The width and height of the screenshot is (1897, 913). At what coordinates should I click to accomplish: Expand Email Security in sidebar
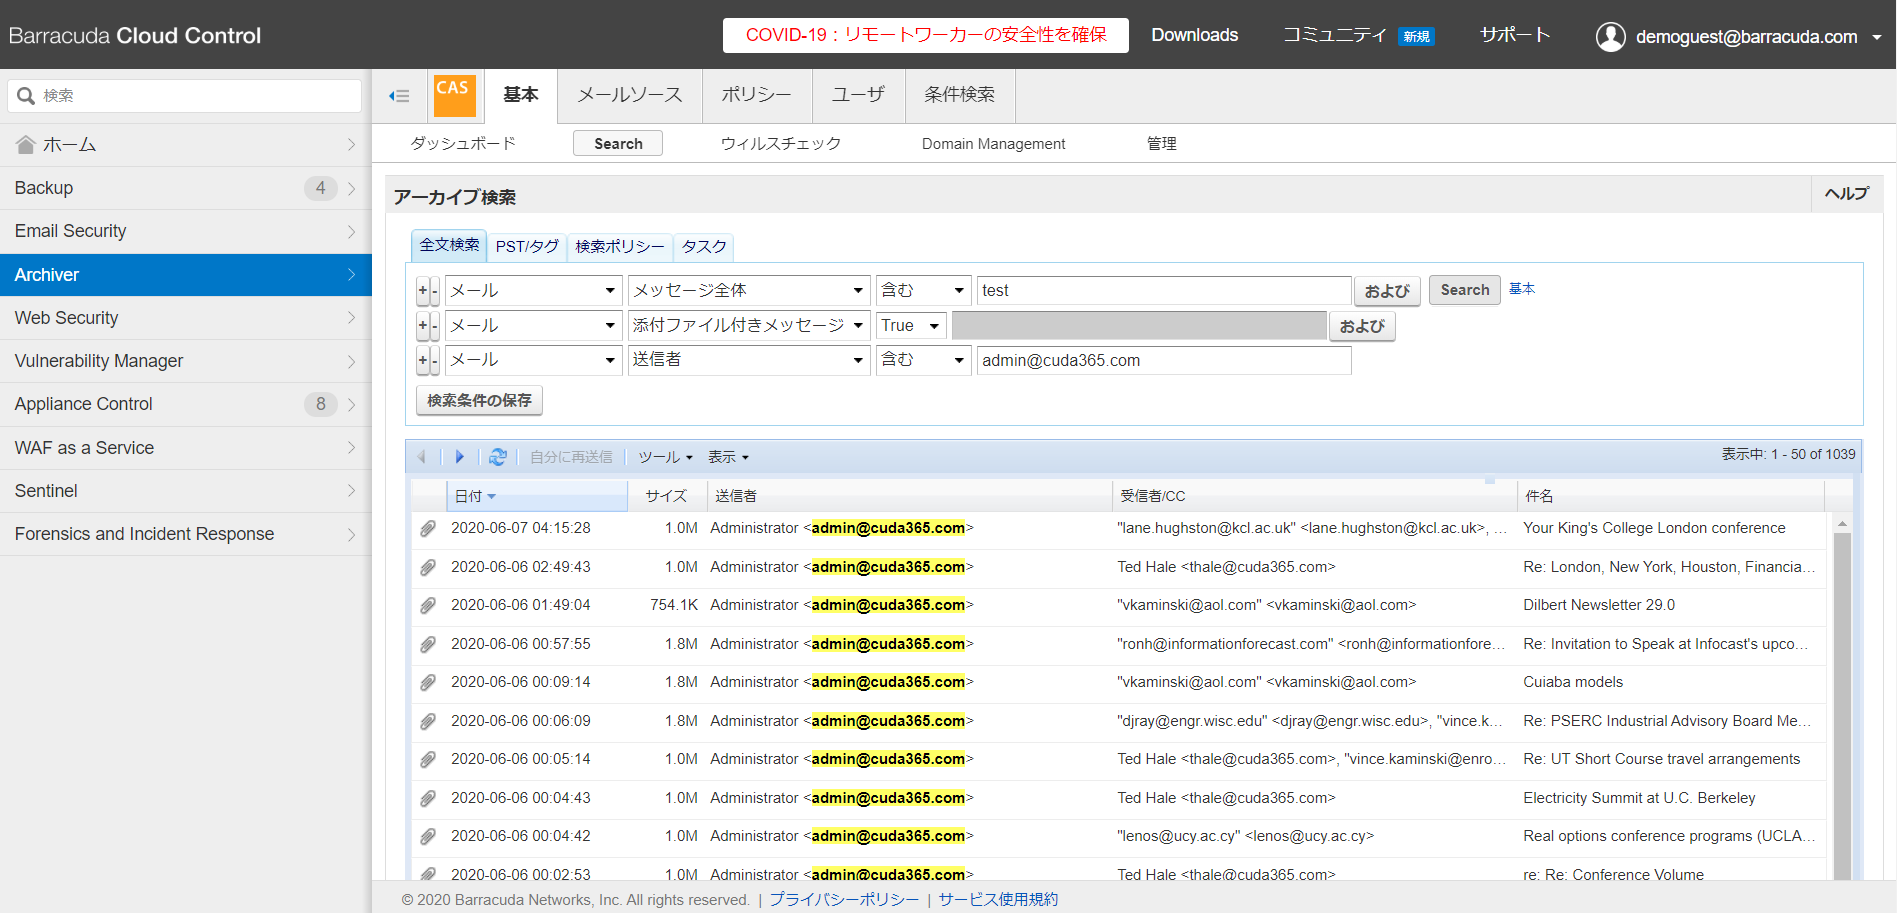point(186,231)
